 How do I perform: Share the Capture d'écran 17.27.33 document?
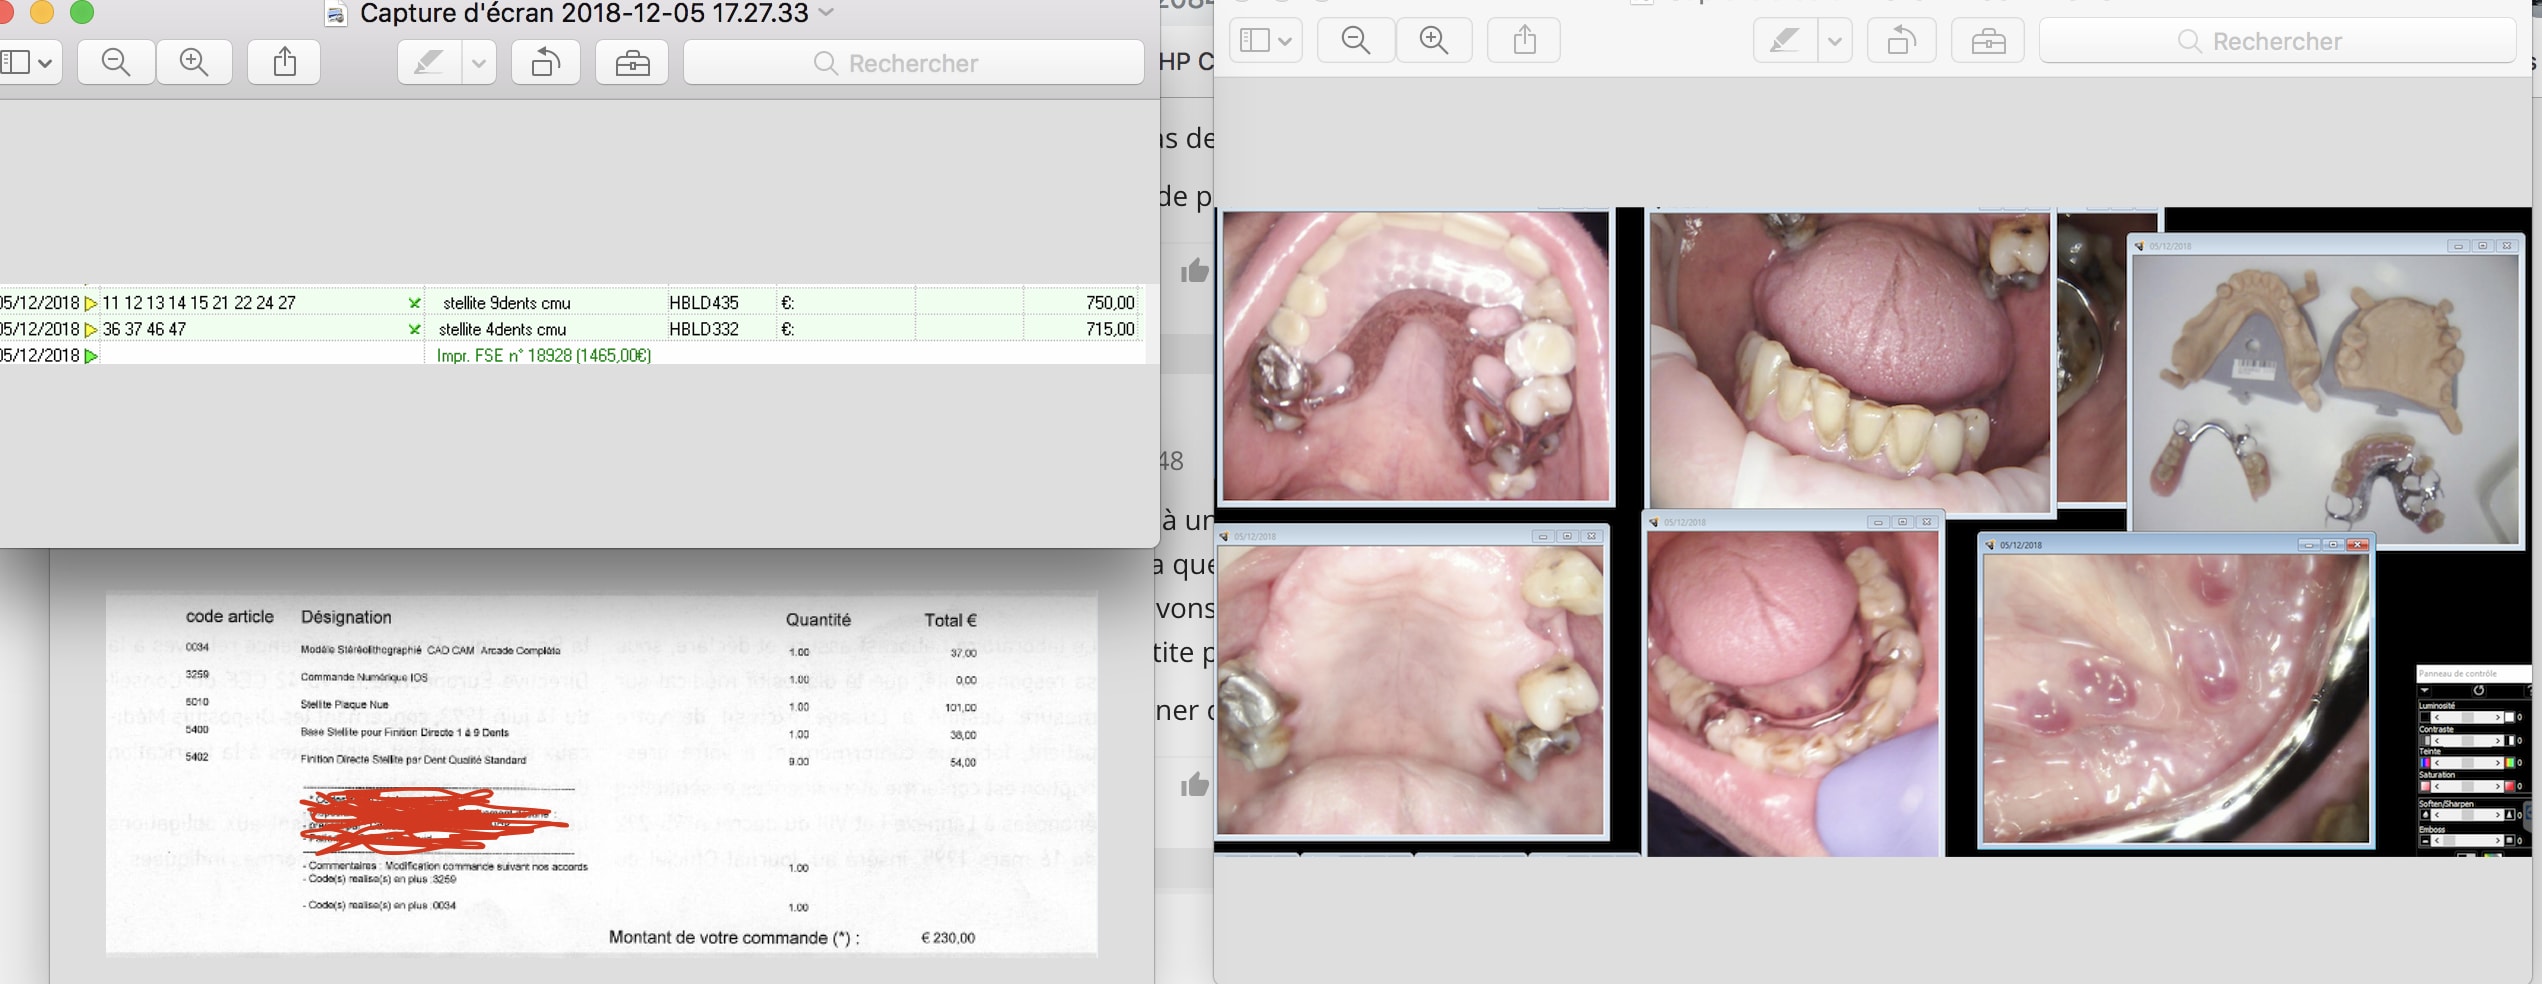pos(285,63)
